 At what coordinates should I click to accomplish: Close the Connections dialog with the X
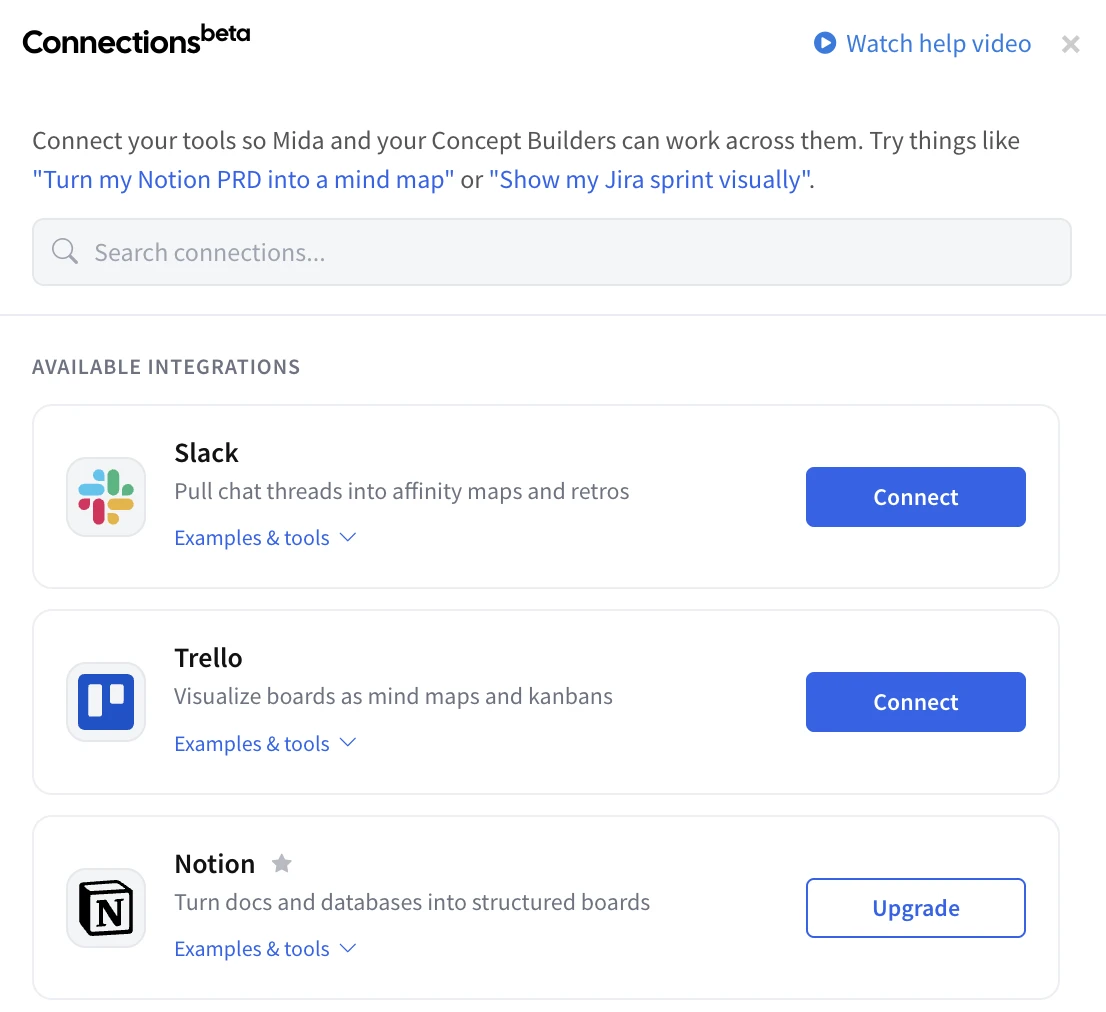[x=1071, y=44]
